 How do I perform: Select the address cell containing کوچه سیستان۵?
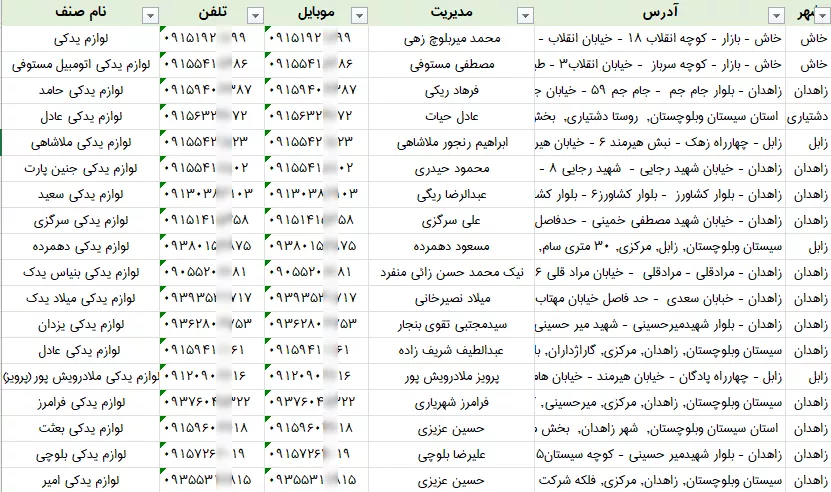[x=660, y=454]
